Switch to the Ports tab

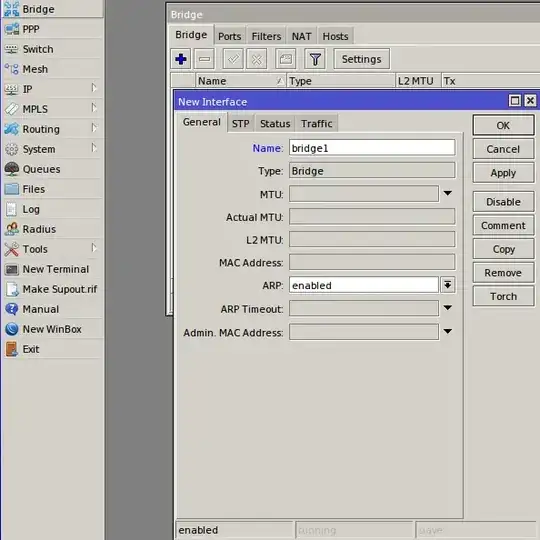pos(229,36)
